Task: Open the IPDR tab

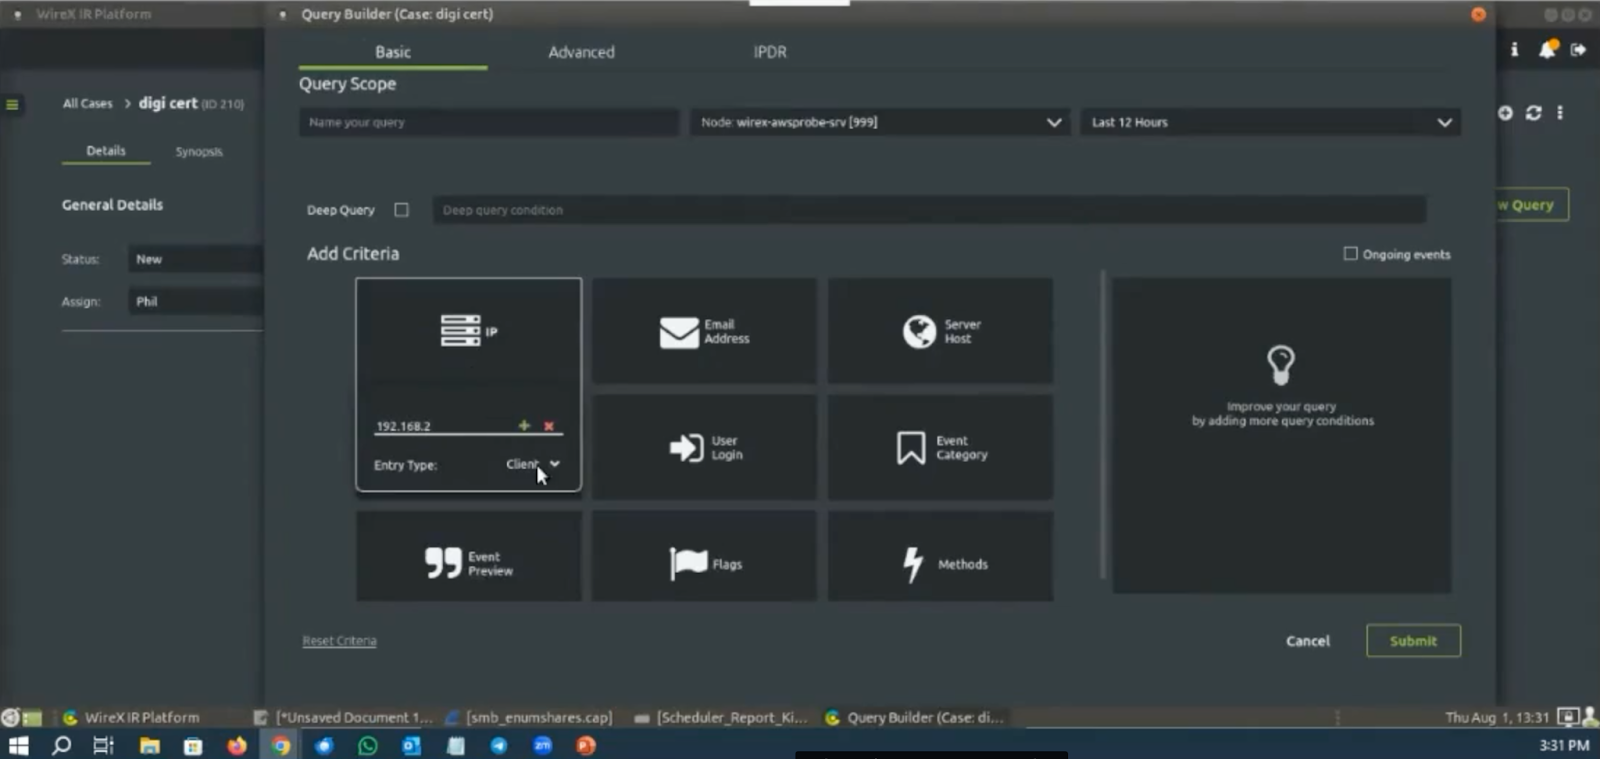Action: tap(770, 52)
